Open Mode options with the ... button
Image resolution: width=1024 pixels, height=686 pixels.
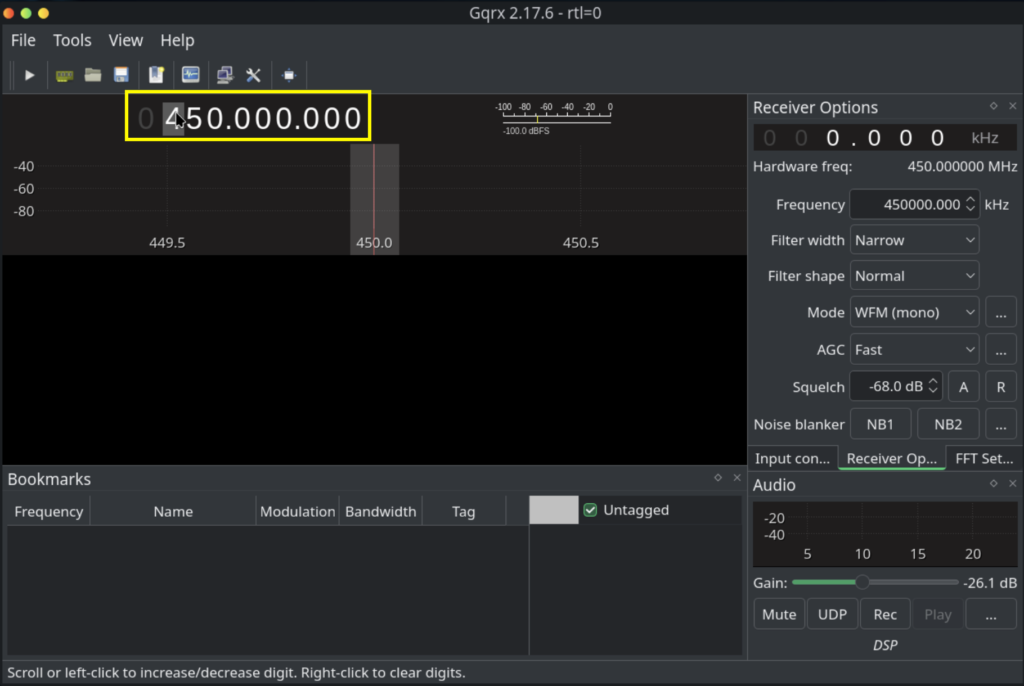pyautogui.click(x=1000, y=313)
